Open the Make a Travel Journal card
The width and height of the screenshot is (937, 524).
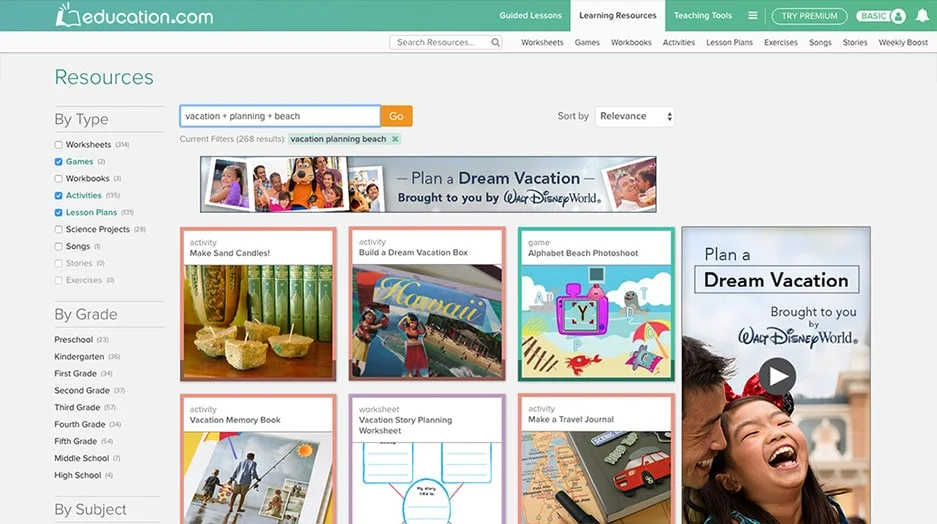pyautogui.click(x=596, y=459)
